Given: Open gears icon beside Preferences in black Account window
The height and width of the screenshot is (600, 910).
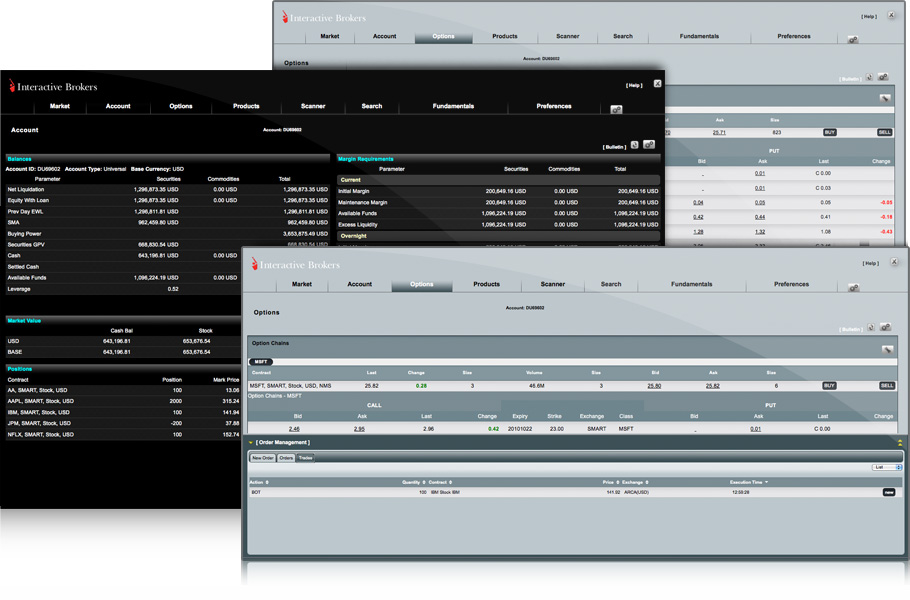Looking at the screenshot, I should [x=616, y=110].
